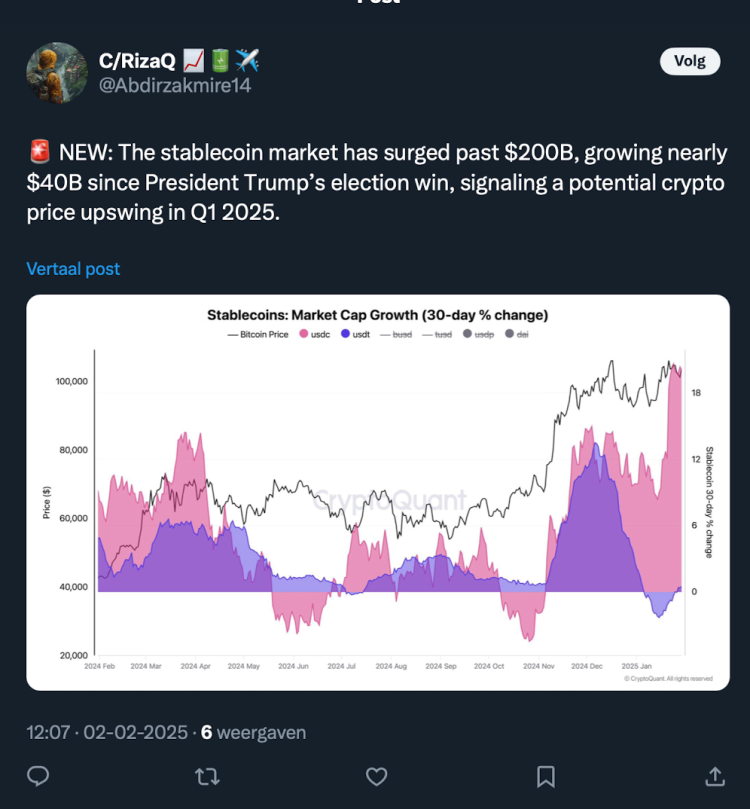
Task: Click the 6 weergaven view count
Action: [253, 732]
